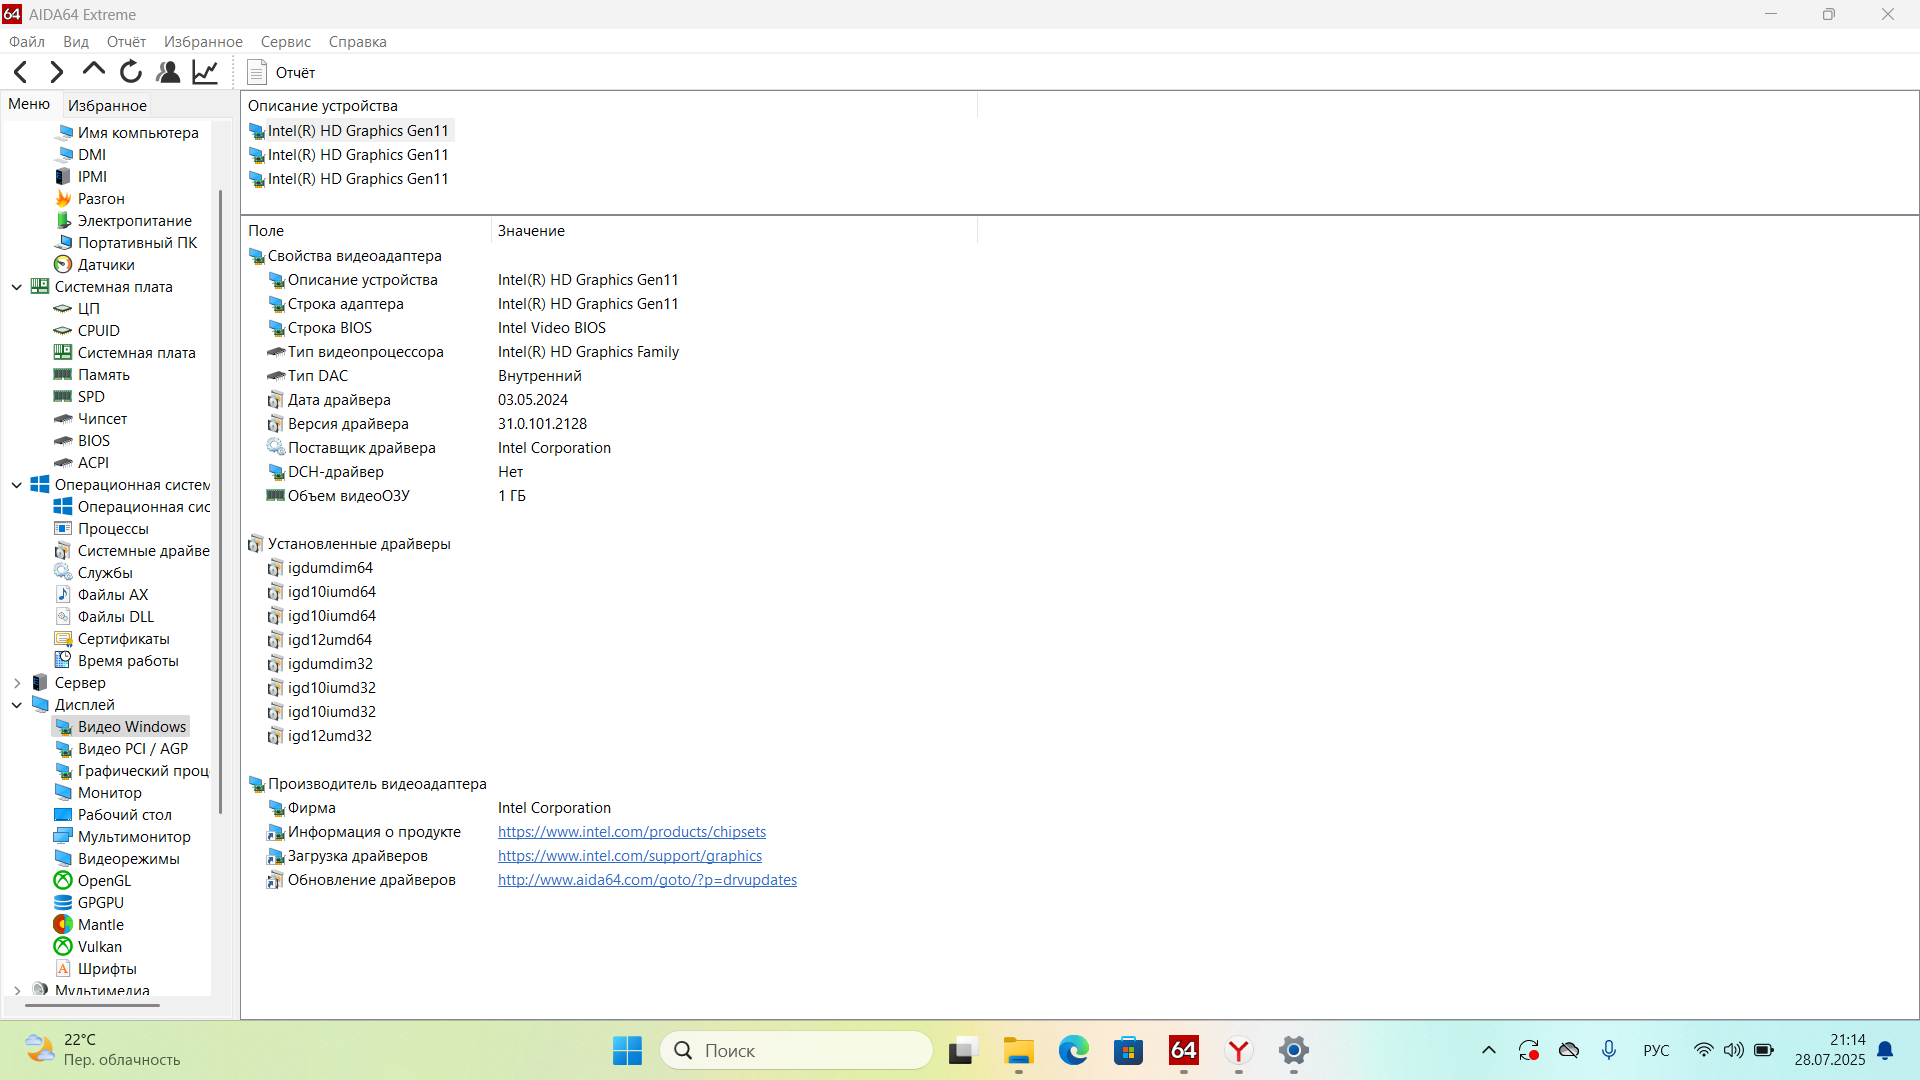Click the Forward navigation arrow
Viewport: 1920px width, 1080px height.
click(x=57, y=72)
